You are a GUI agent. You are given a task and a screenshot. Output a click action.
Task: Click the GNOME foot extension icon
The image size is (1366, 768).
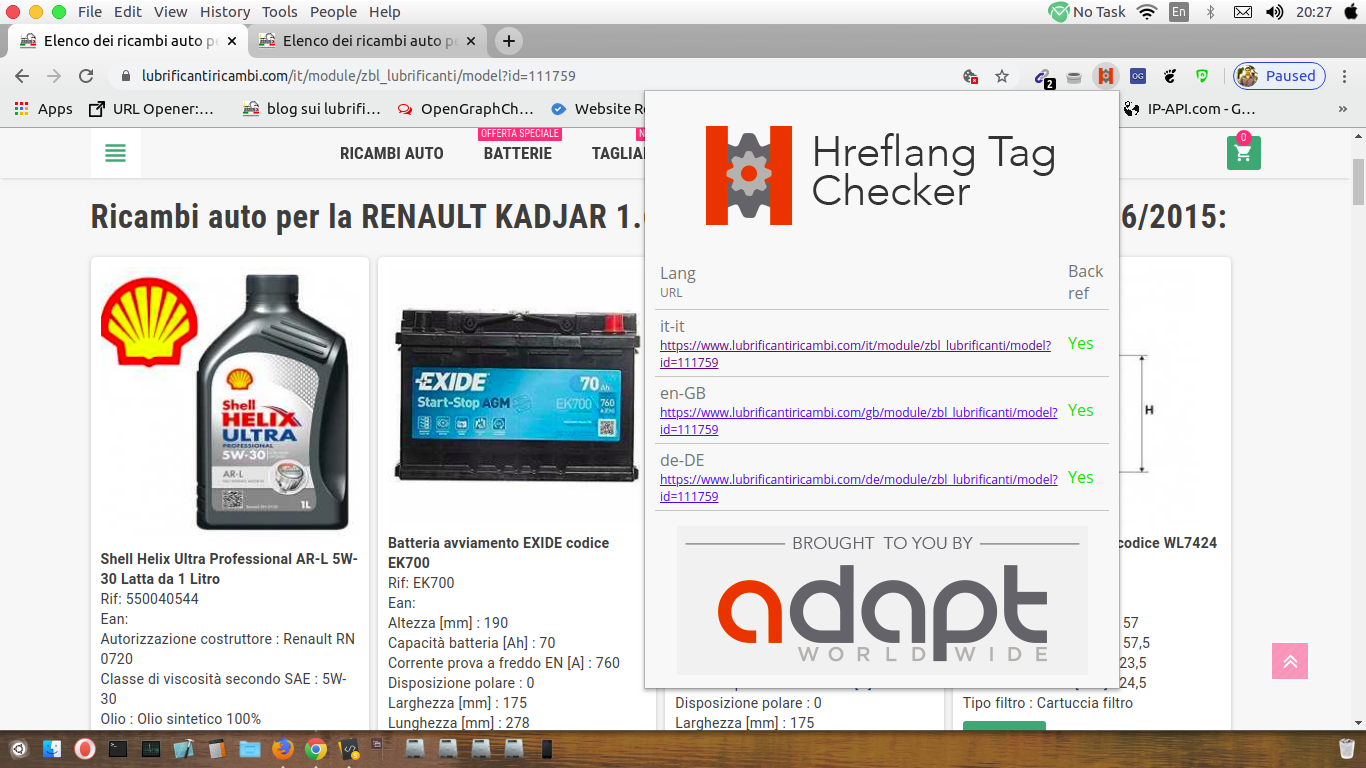(1170, 76)
